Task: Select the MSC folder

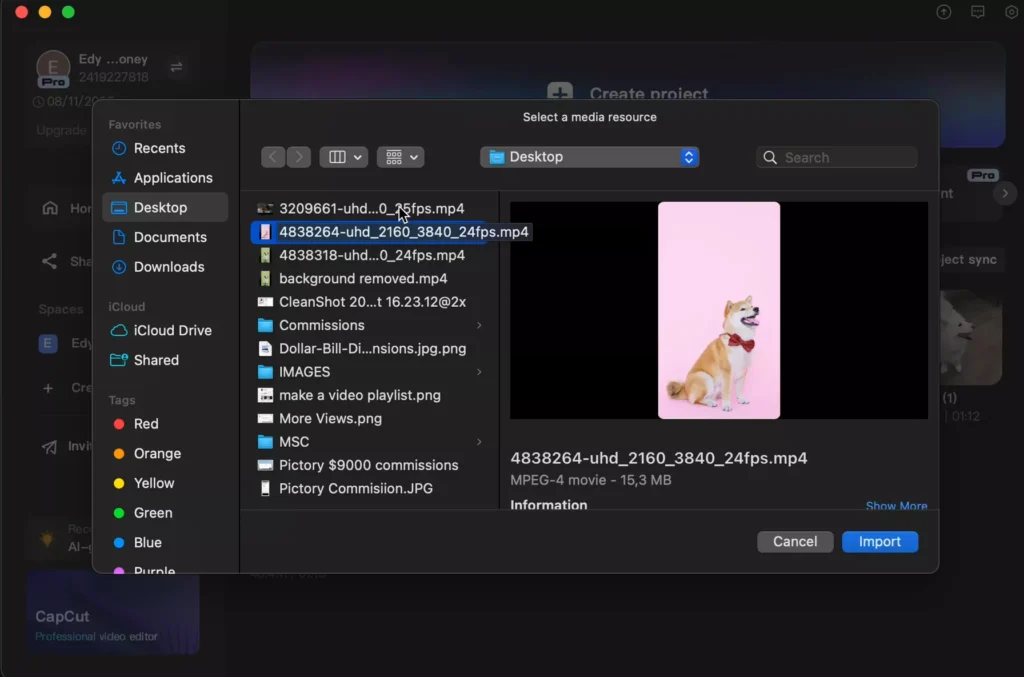Action: [x=294, y=442]
